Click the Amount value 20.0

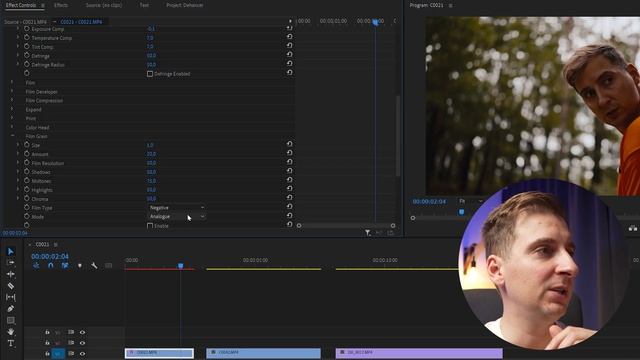tap(151, 154)
